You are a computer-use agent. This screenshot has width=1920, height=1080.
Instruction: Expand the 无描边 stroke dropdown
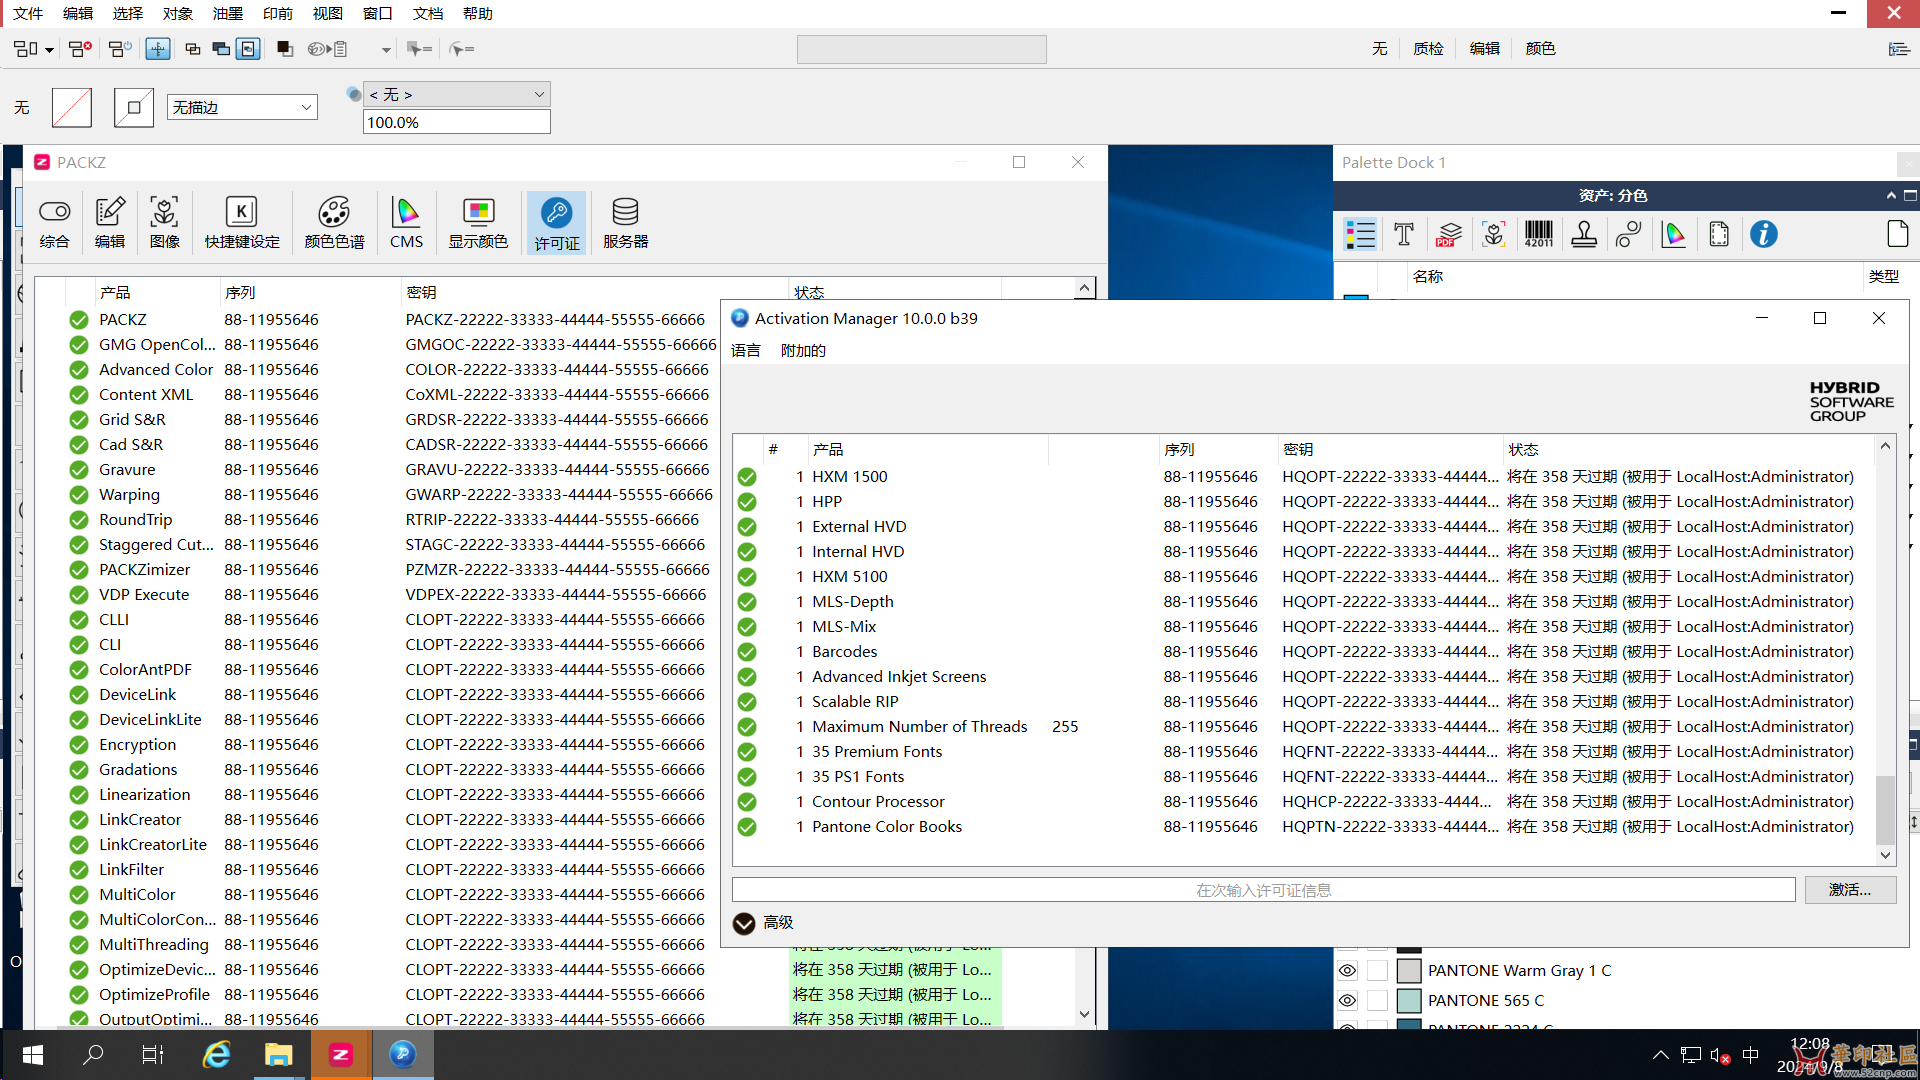click(306, 108)
